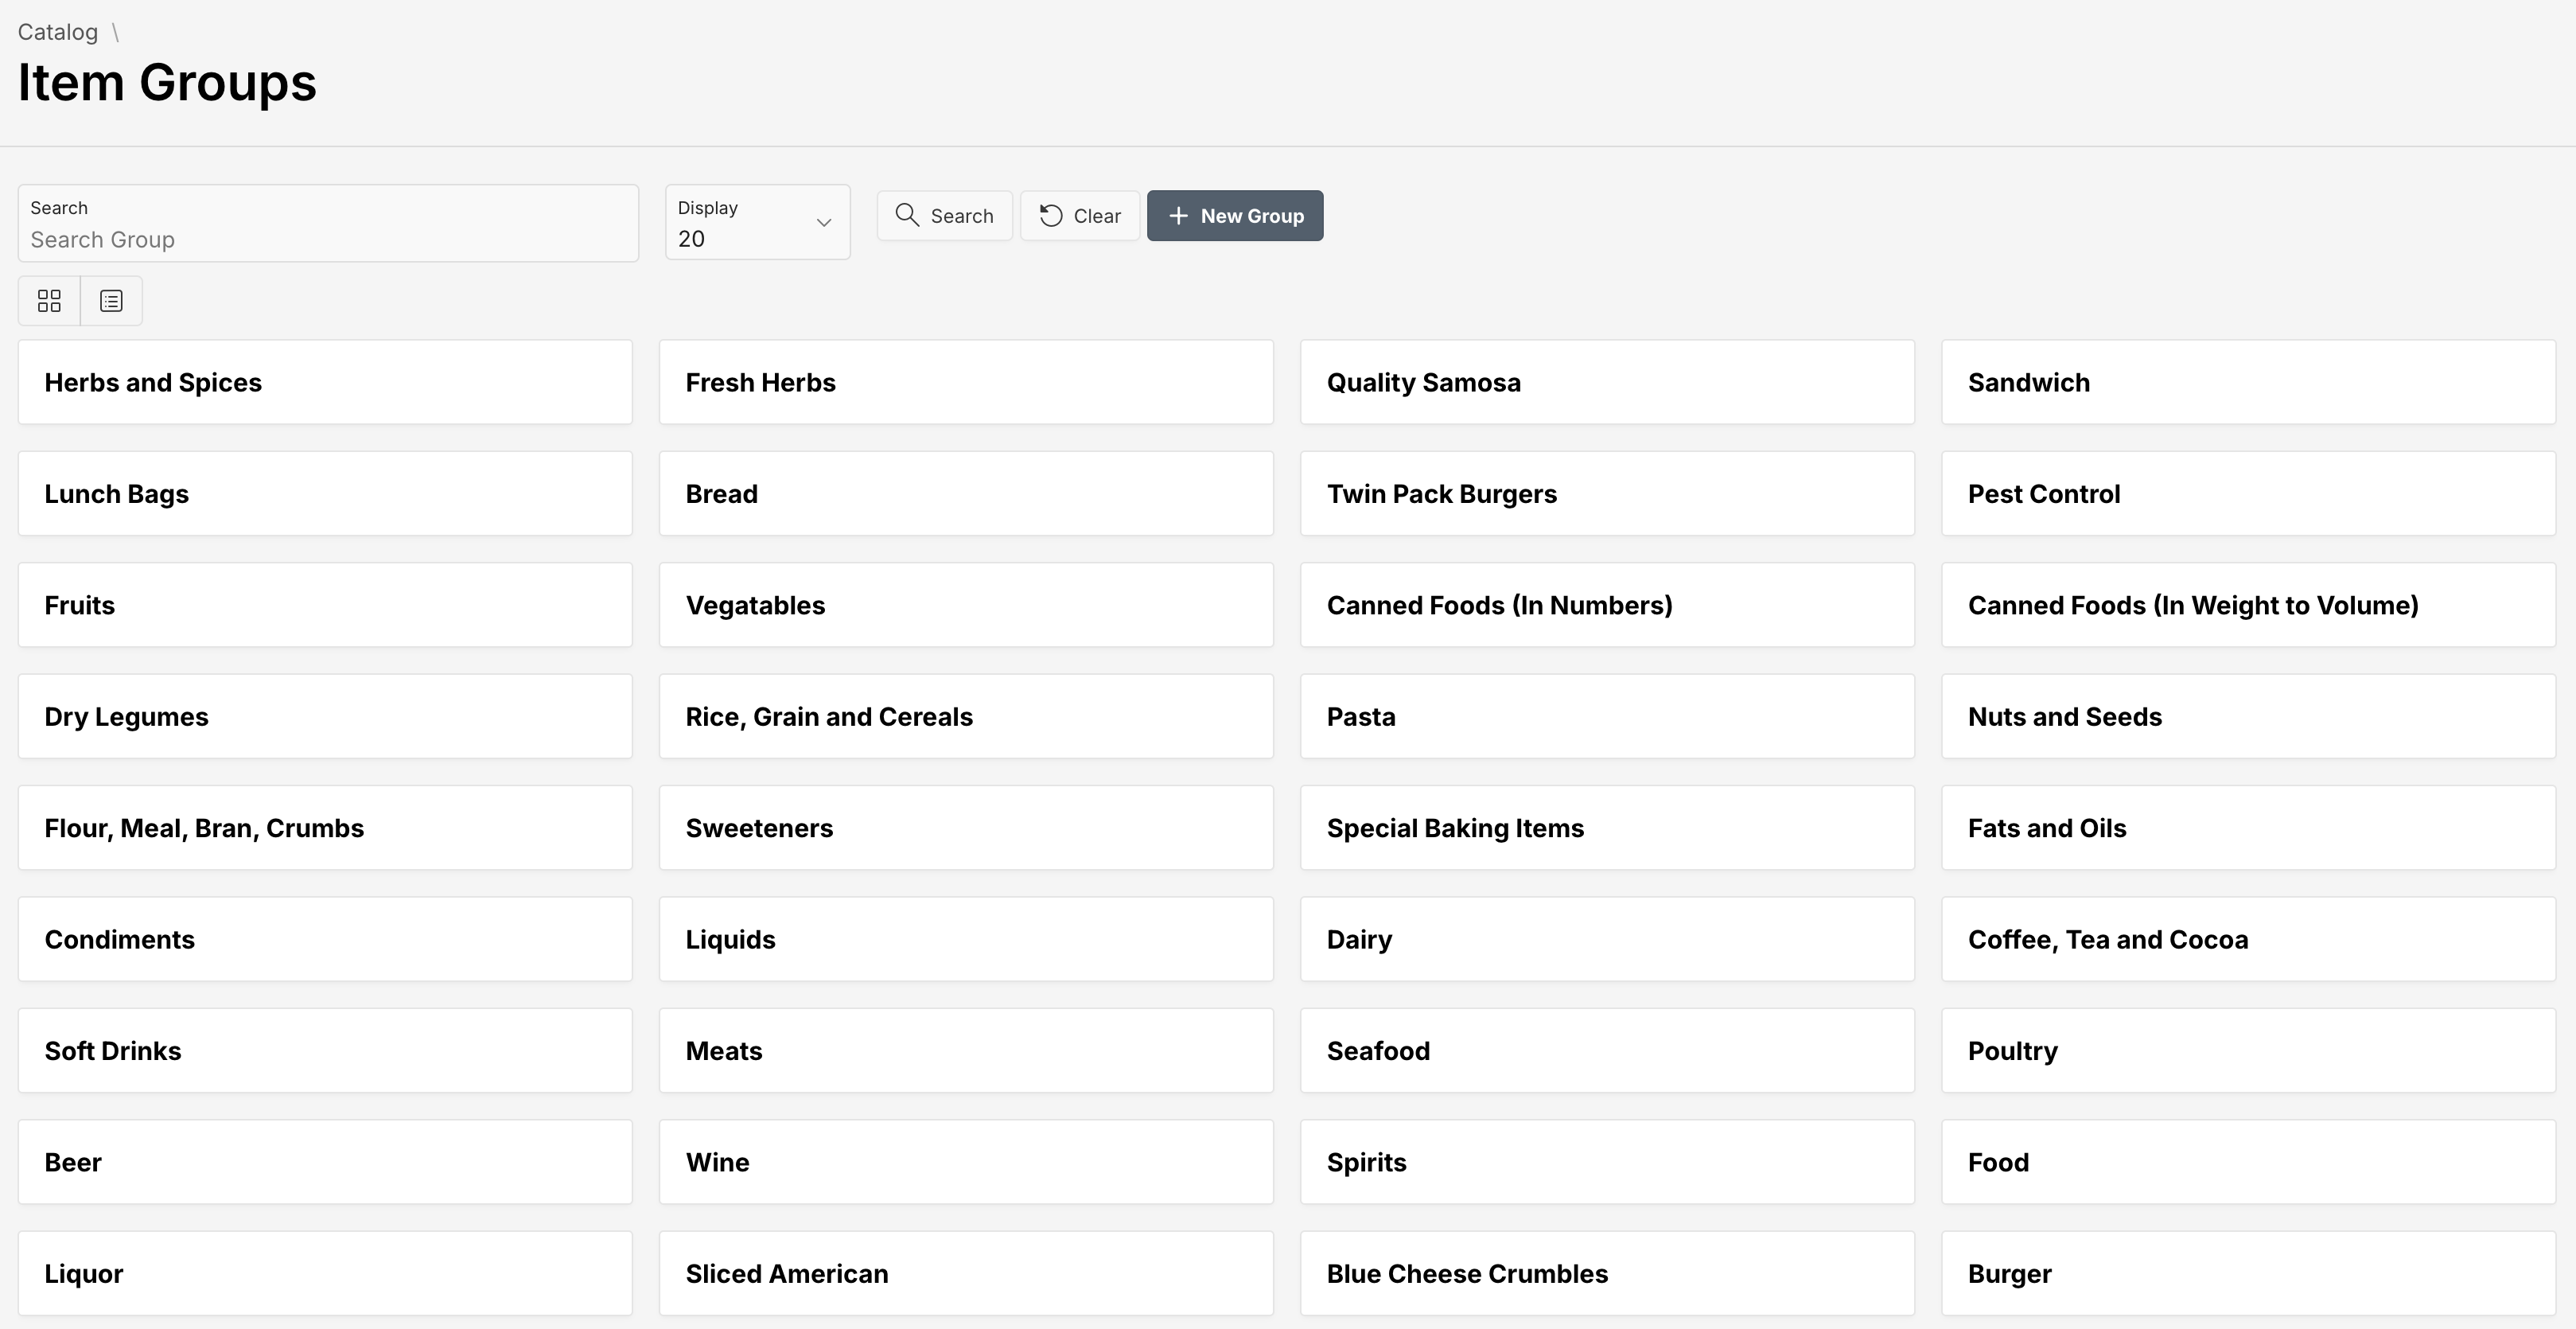
Task: Select the Pest Control group
Action: click(x=2248, y=494)
